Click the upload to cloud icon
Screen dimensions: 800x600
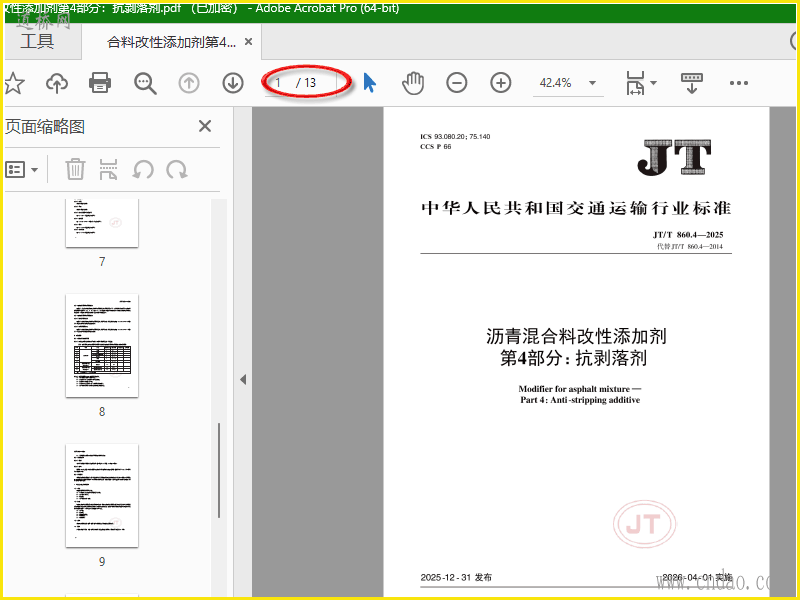click(x=57, y=83)
